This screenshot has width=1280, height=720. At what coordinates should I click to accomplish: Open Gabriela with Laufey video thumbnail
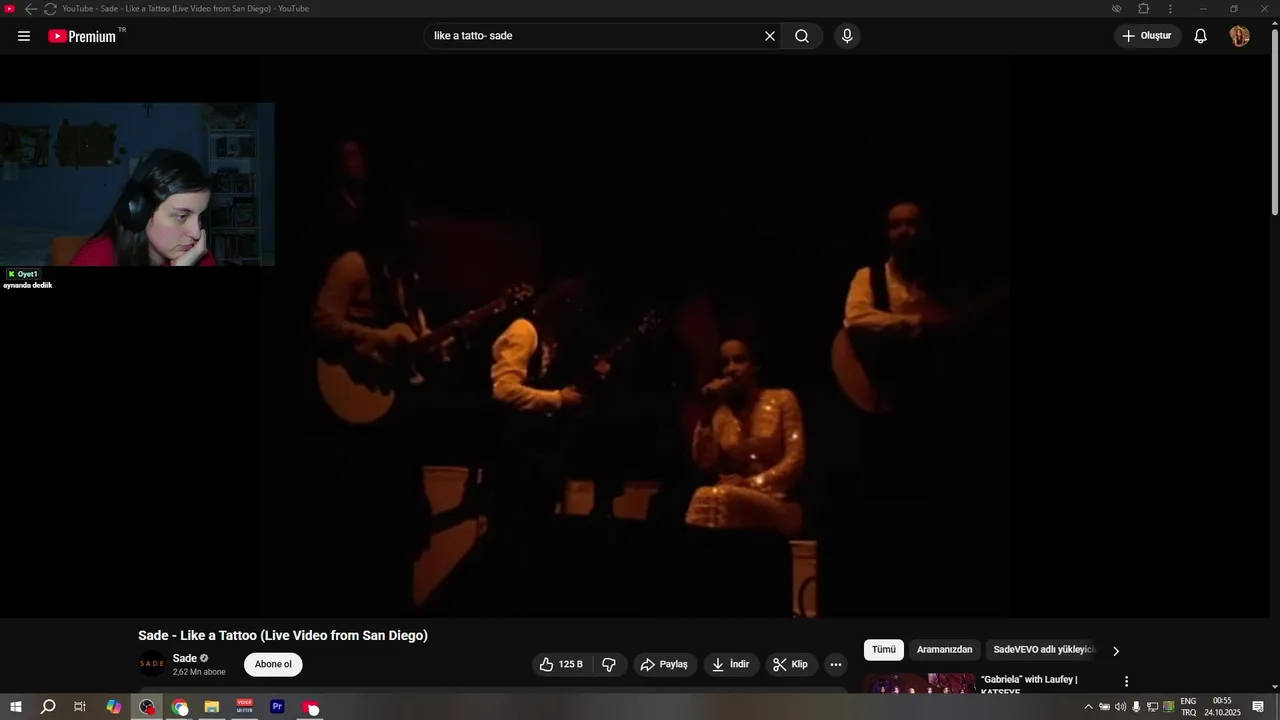(920, 684)
